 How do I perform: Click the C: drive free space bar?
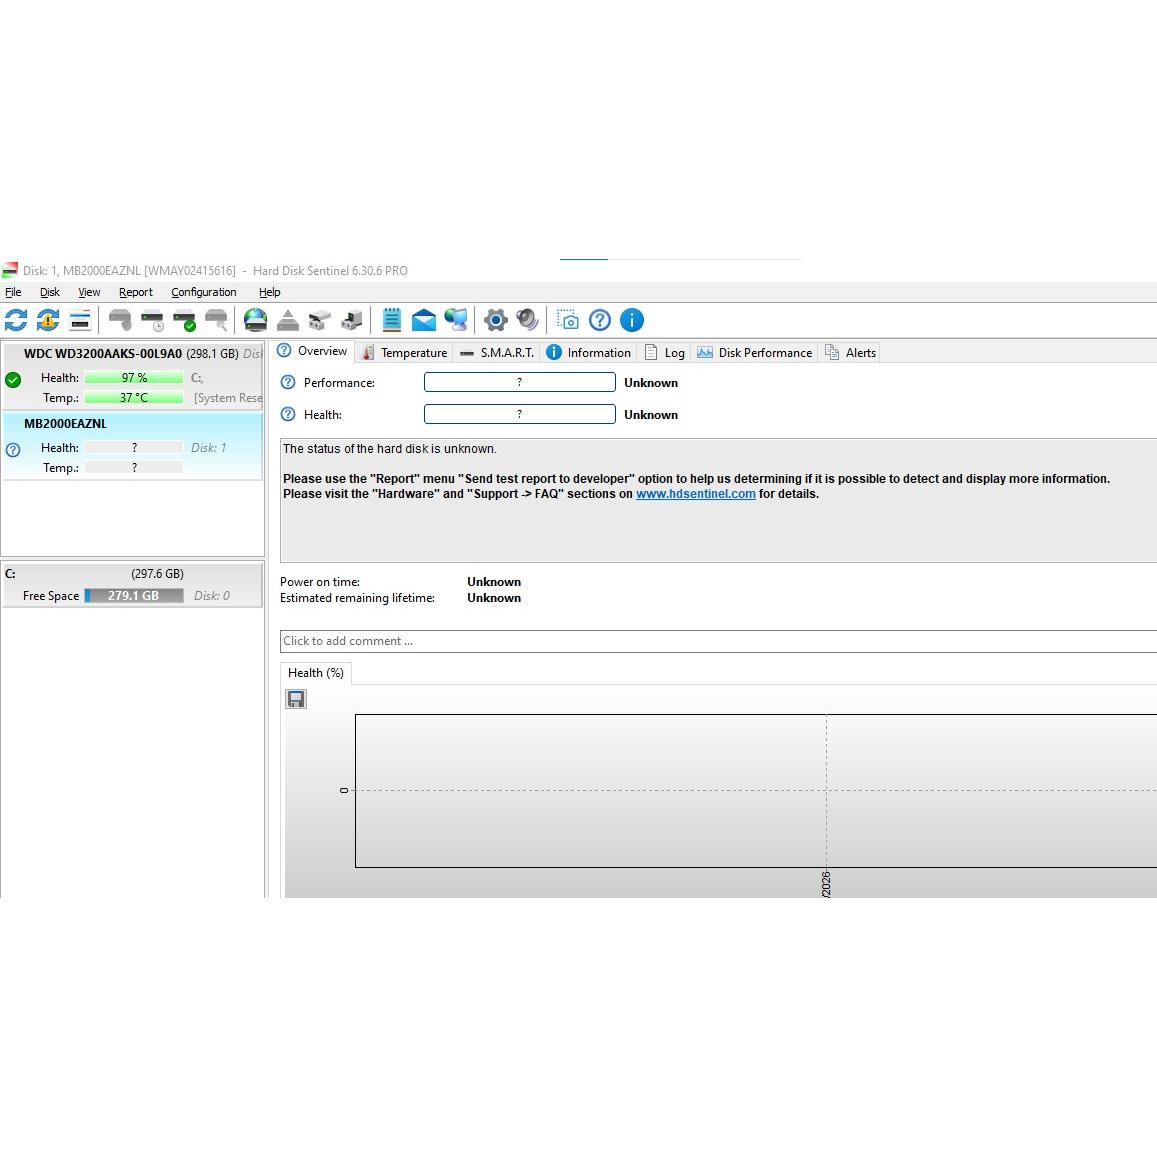point(134,595)
